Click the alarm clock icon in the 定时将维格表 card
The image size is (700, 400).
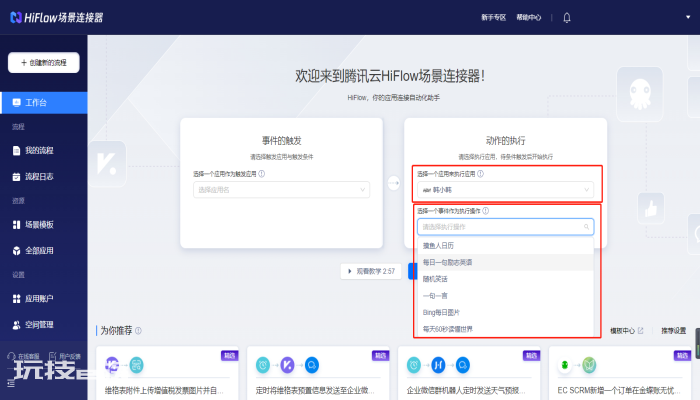tap(263, 365)
